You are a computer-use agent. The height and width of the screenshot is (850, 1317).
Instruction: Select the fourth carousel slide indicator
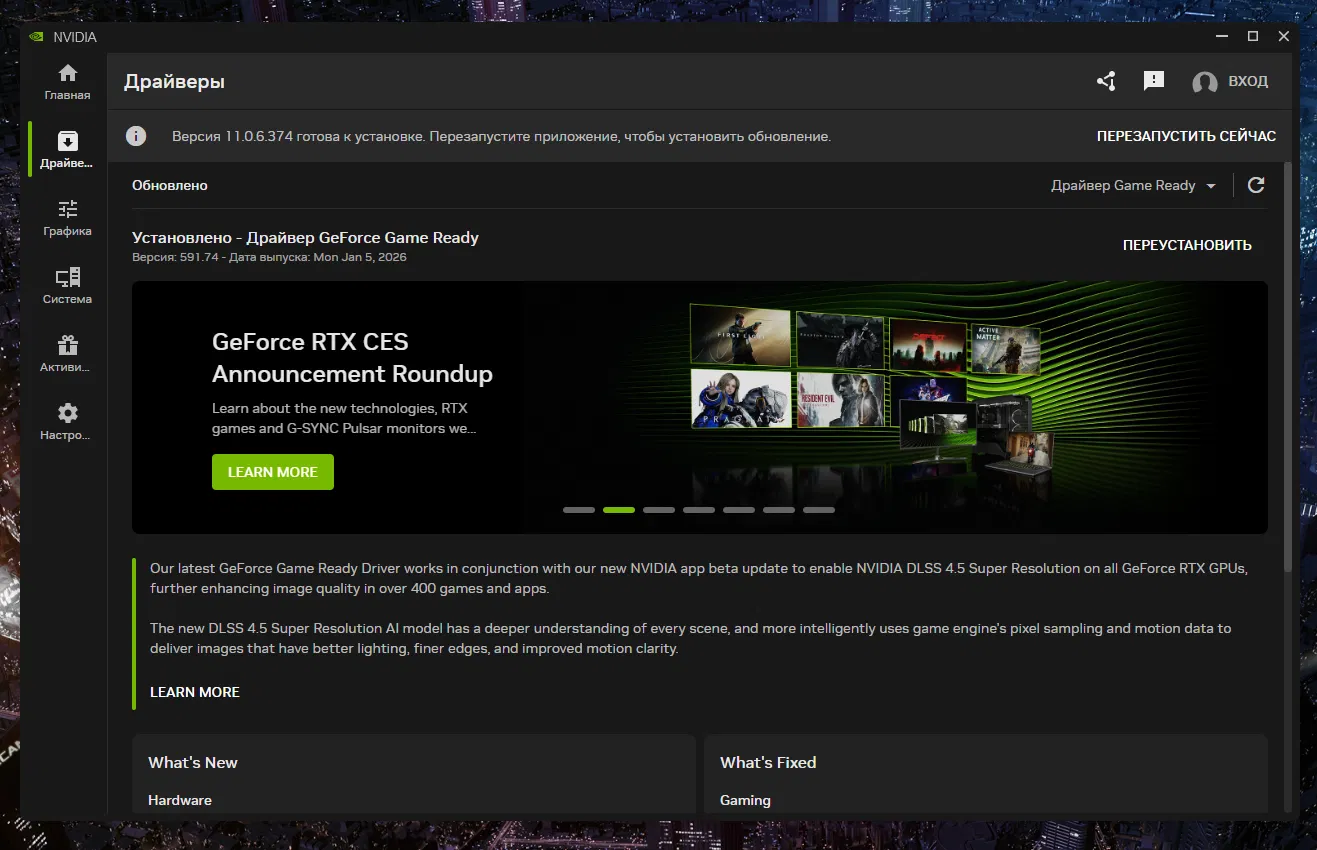(x=699, y=510)
